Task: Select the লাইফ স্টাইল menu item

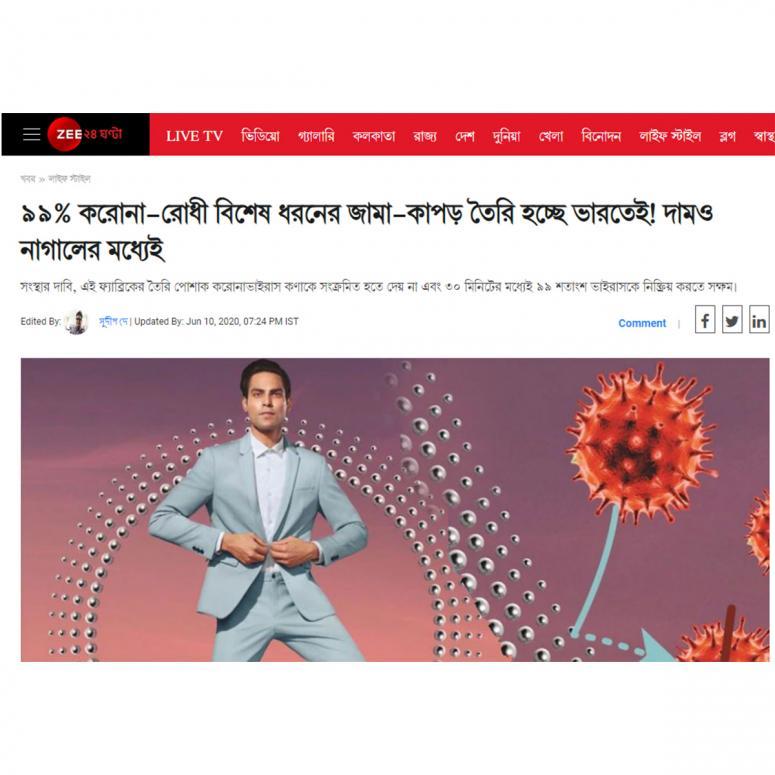Action: click(670, 135)
